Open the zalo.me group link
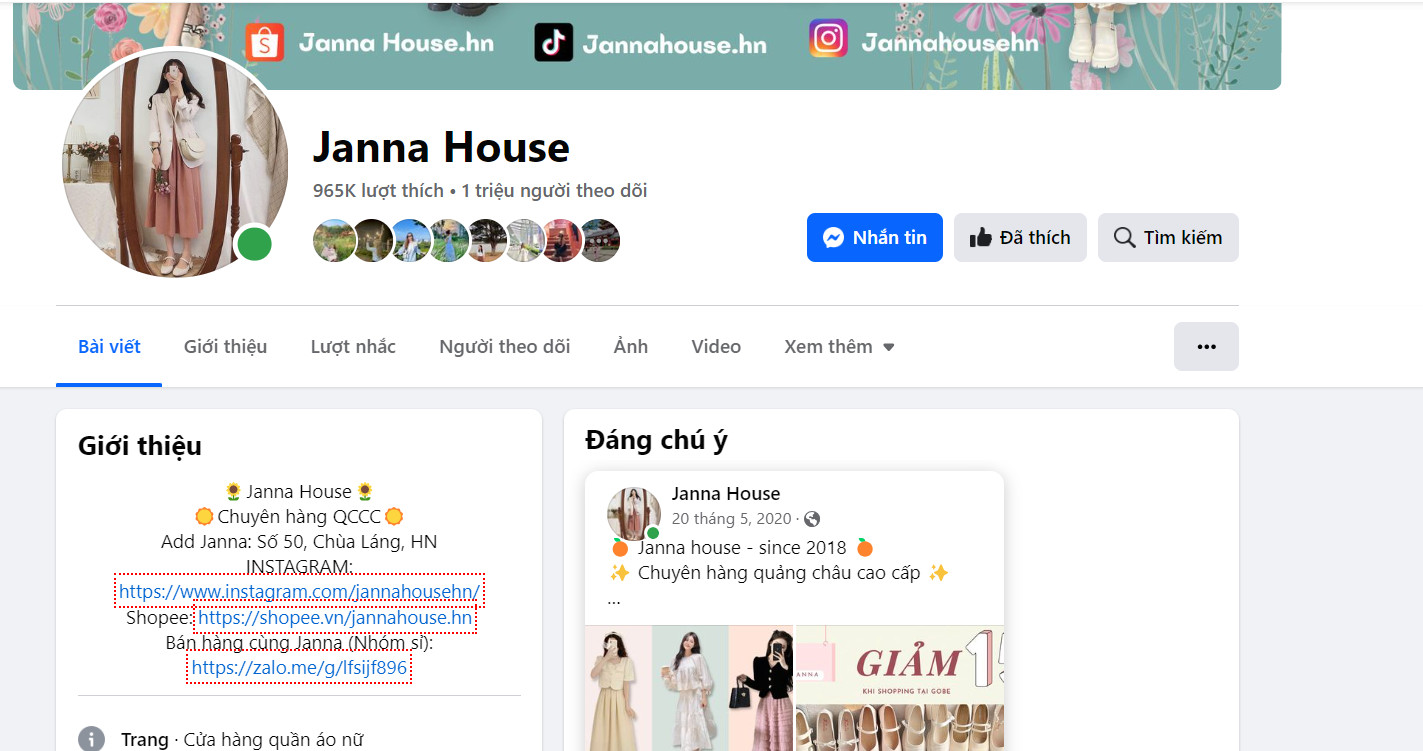Image resolution: width=1423 pixels, height=751 pixels. (299, 668)
